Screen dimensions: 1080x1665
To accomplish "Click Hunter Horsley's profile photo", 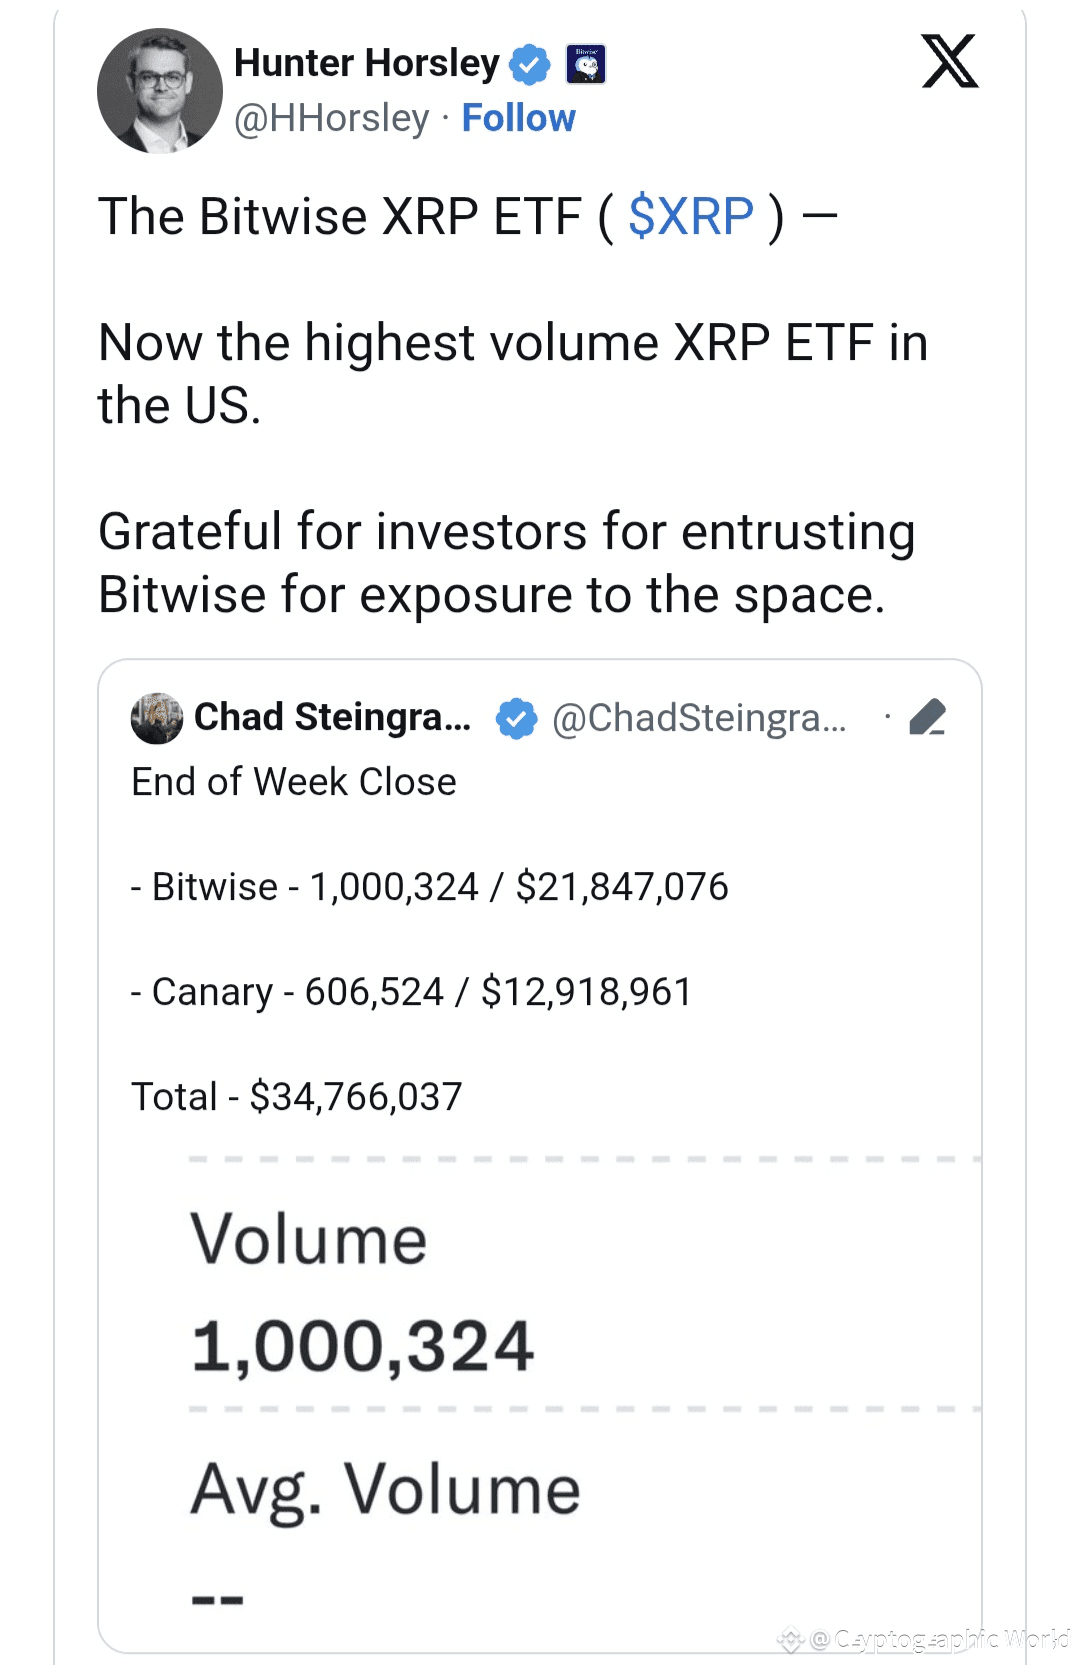I will pos(160,91).
